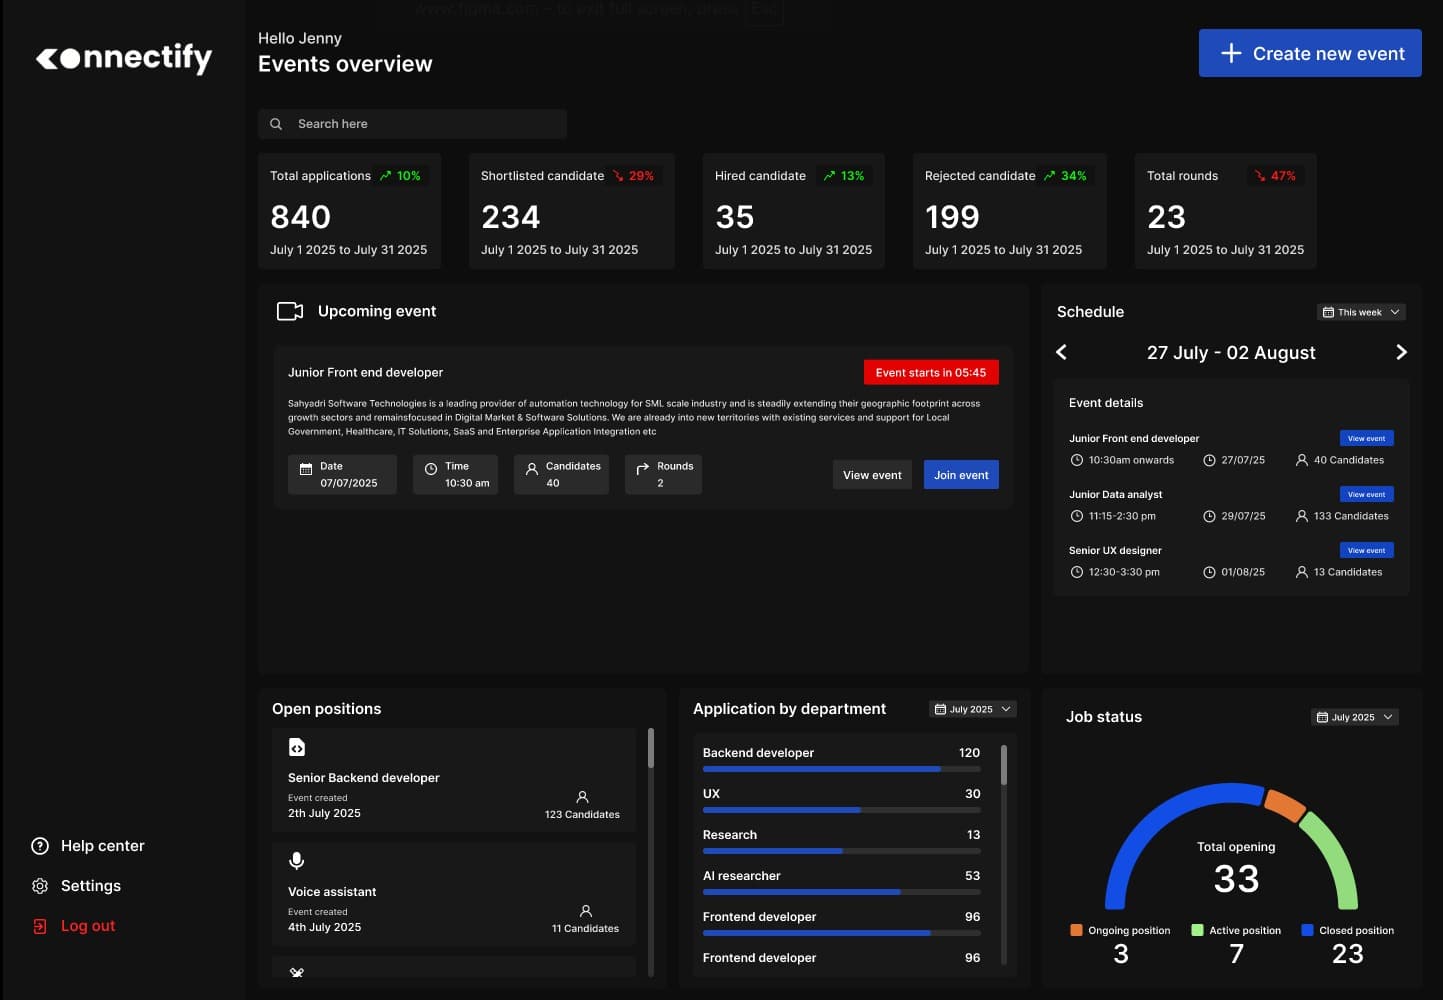Screen dimensions: 1443x1000
Task: Click the Create new event button
Action: (1309, 53)
